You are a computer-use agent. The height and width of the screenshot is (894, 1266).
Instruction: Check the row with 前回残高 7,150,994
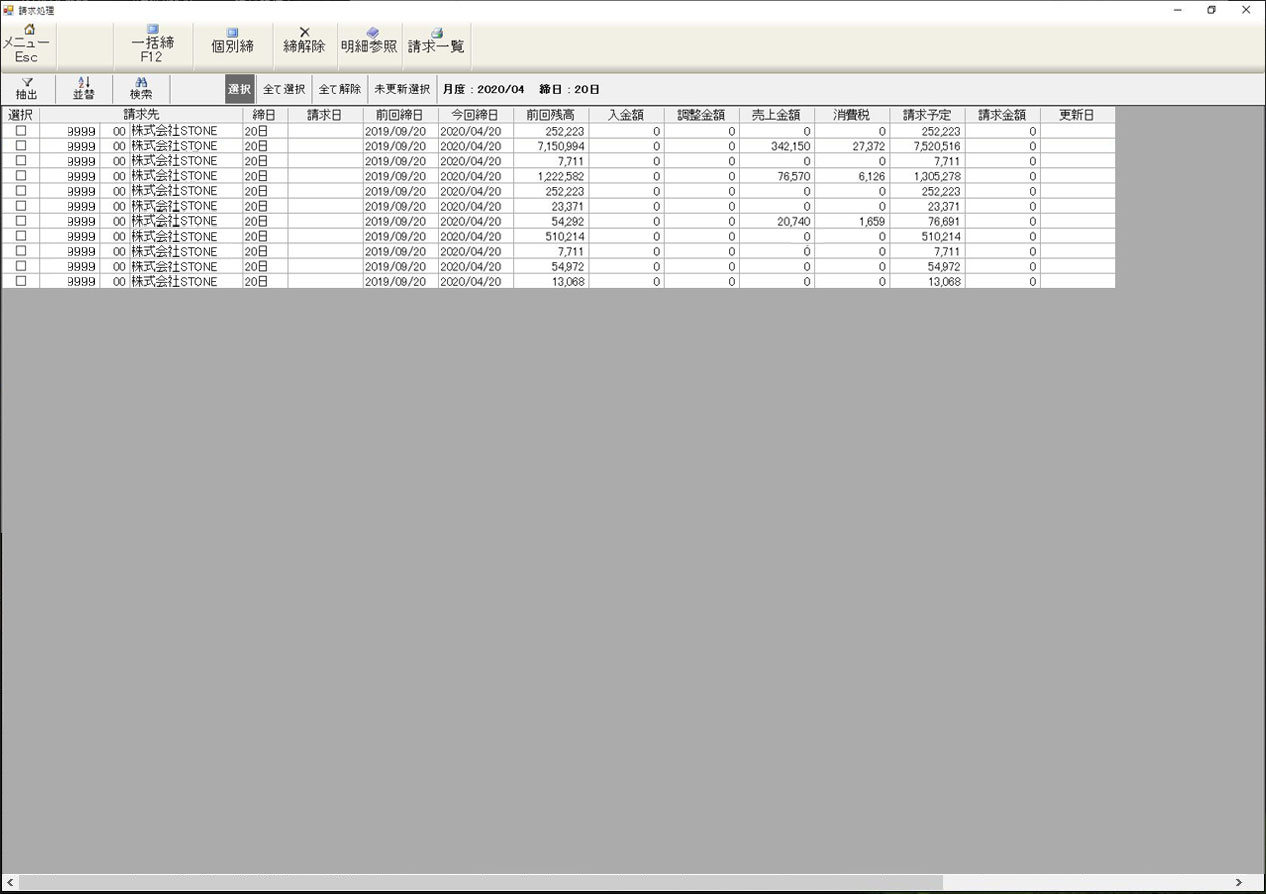(x=21, y=146)
